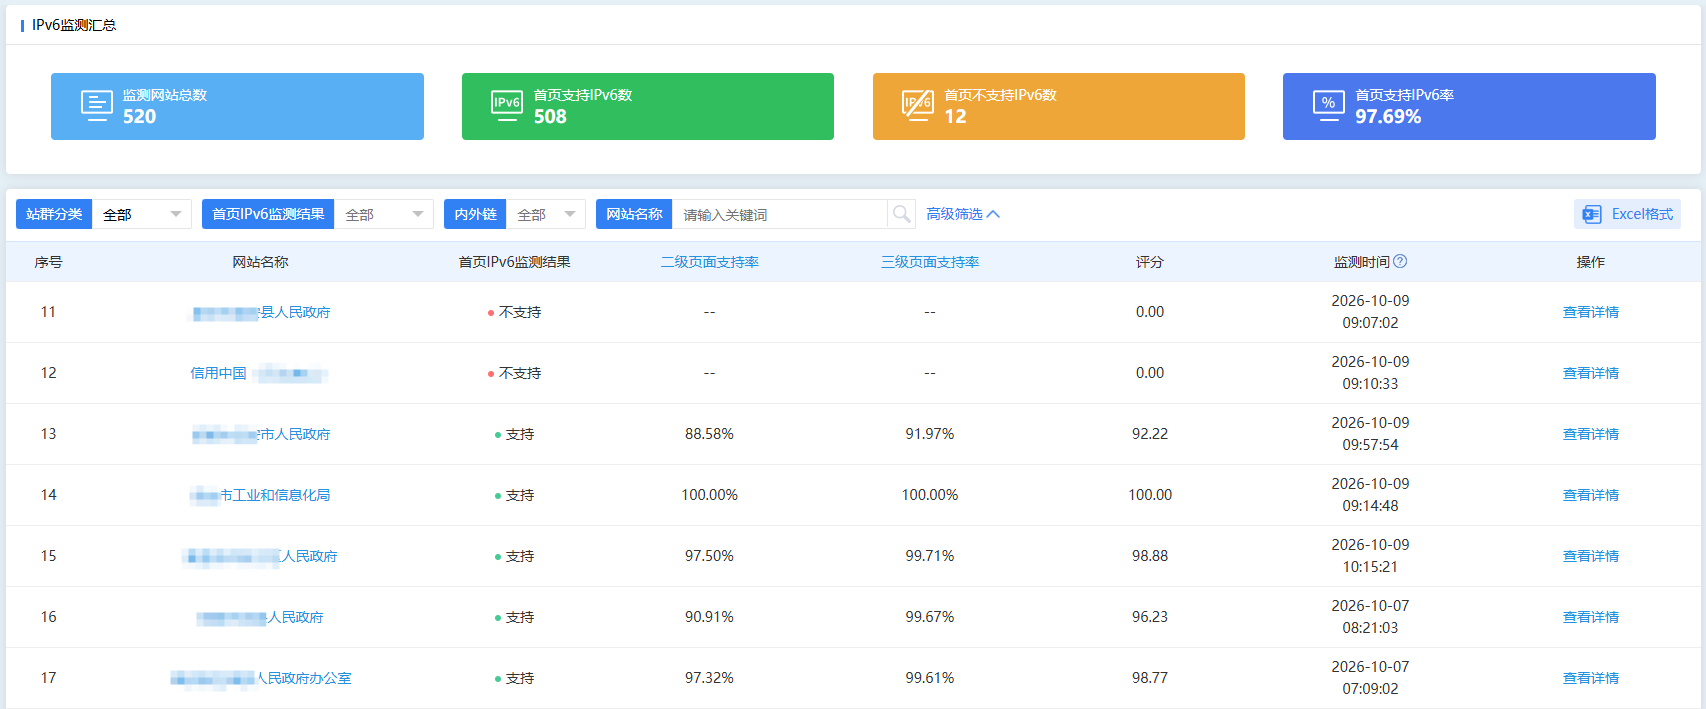Screen dimensions: 1706x709
Task: Open the 首页支持IPv6数 508 card
Action: coord(648,106)
